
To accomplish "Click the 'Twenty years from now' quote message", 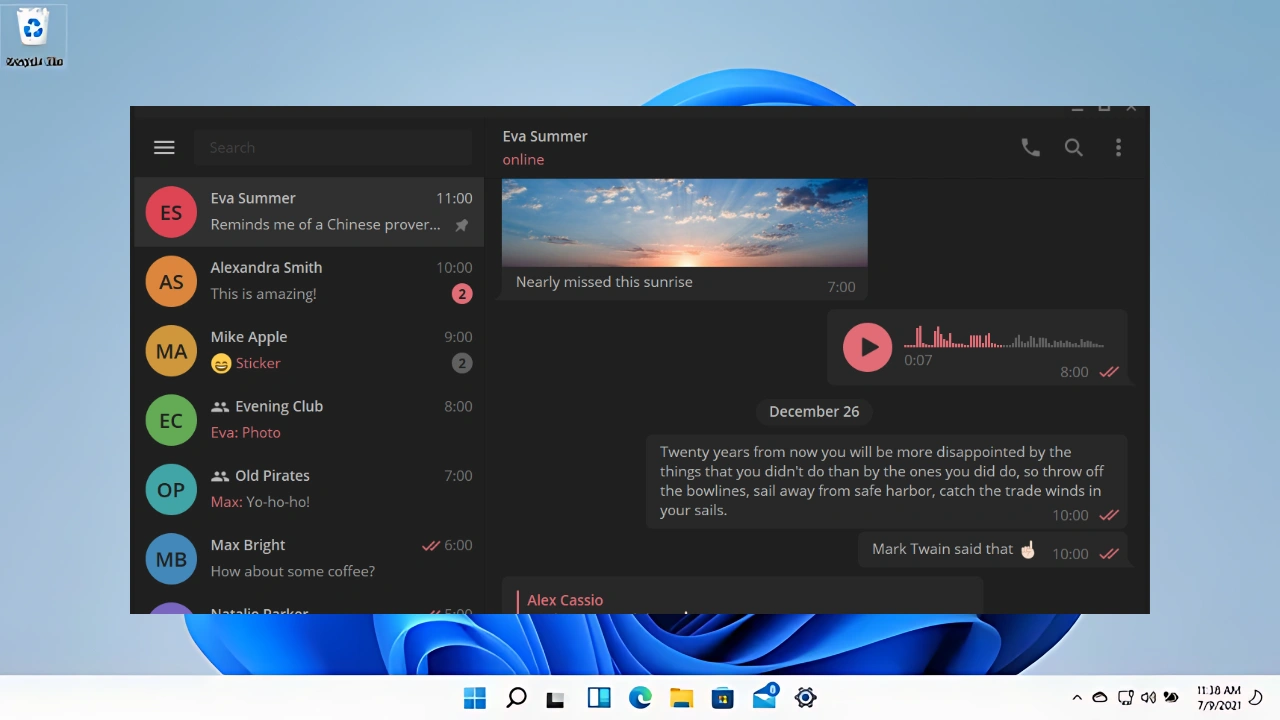I will click(x=887, y=481).
